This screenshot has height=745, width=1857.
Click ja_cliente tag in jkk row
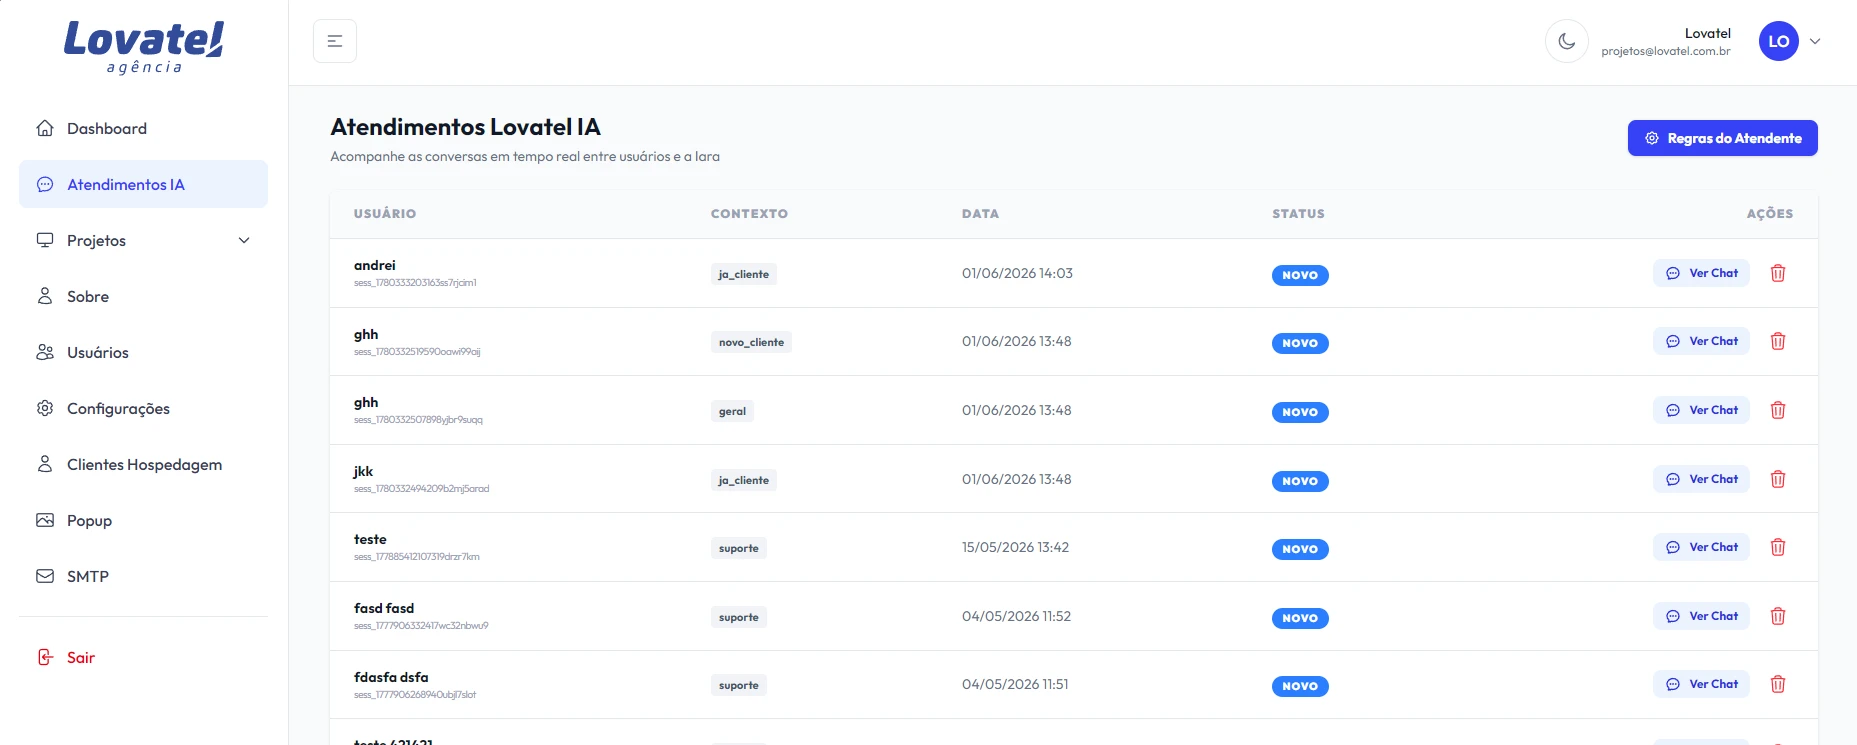point(744,480)
